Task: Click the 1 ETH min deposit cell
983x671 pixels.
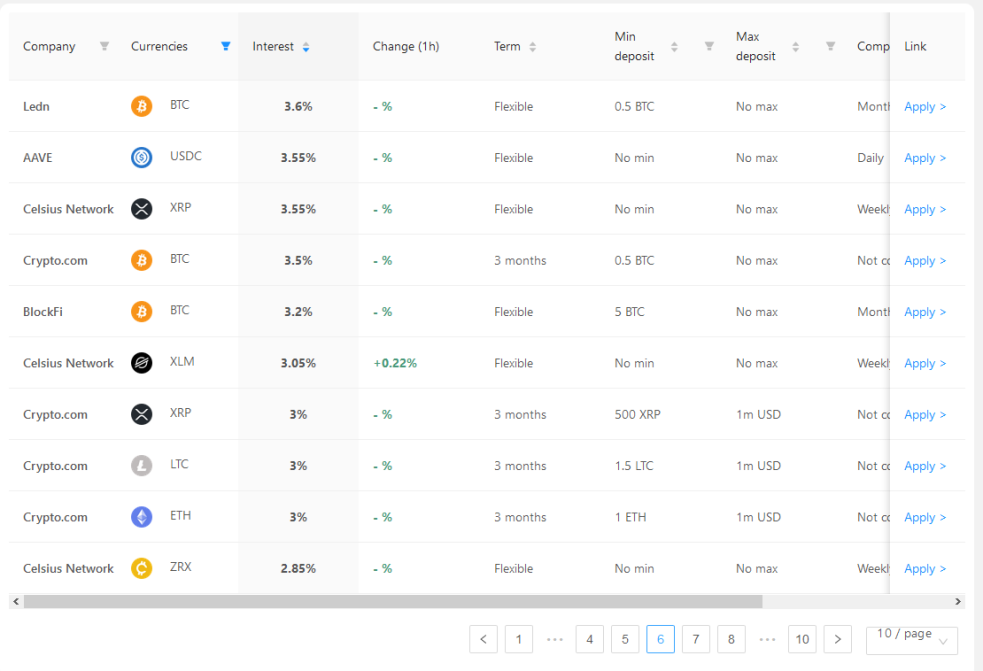Action: (630, 517)
